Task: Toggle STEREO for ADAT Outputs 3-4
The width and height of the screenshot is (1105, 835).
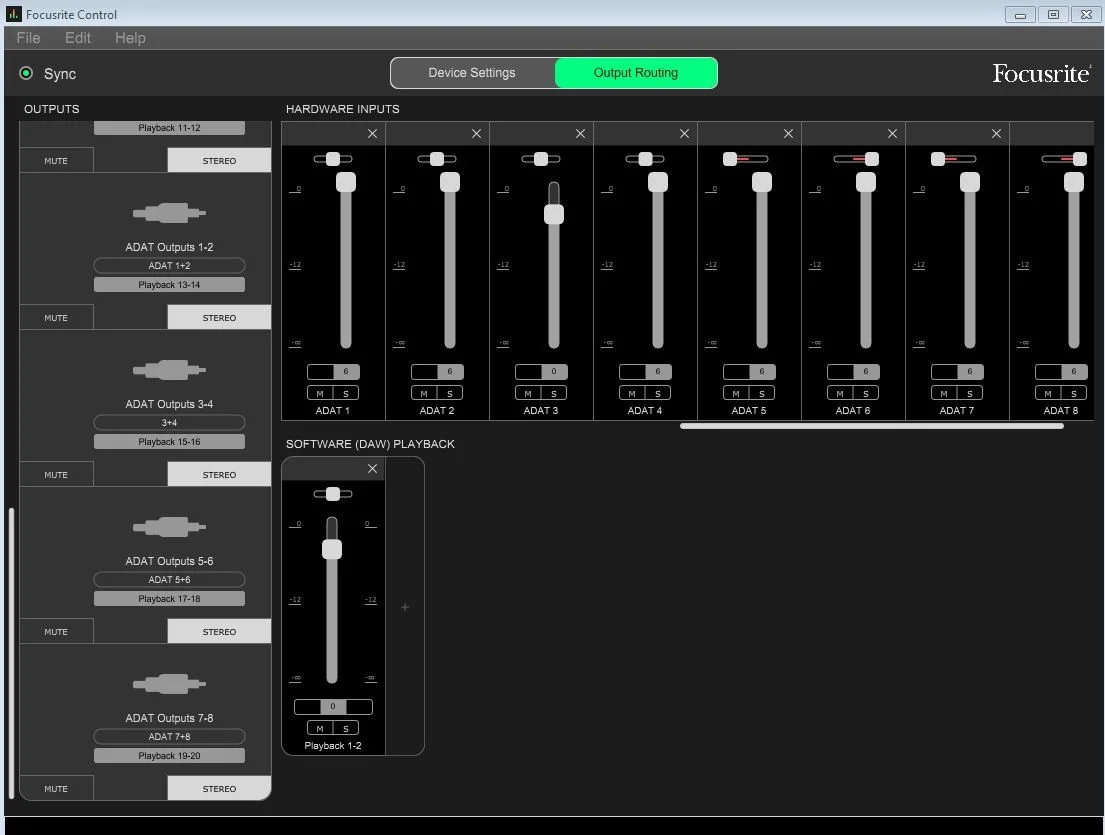Action: pos(219,474)
